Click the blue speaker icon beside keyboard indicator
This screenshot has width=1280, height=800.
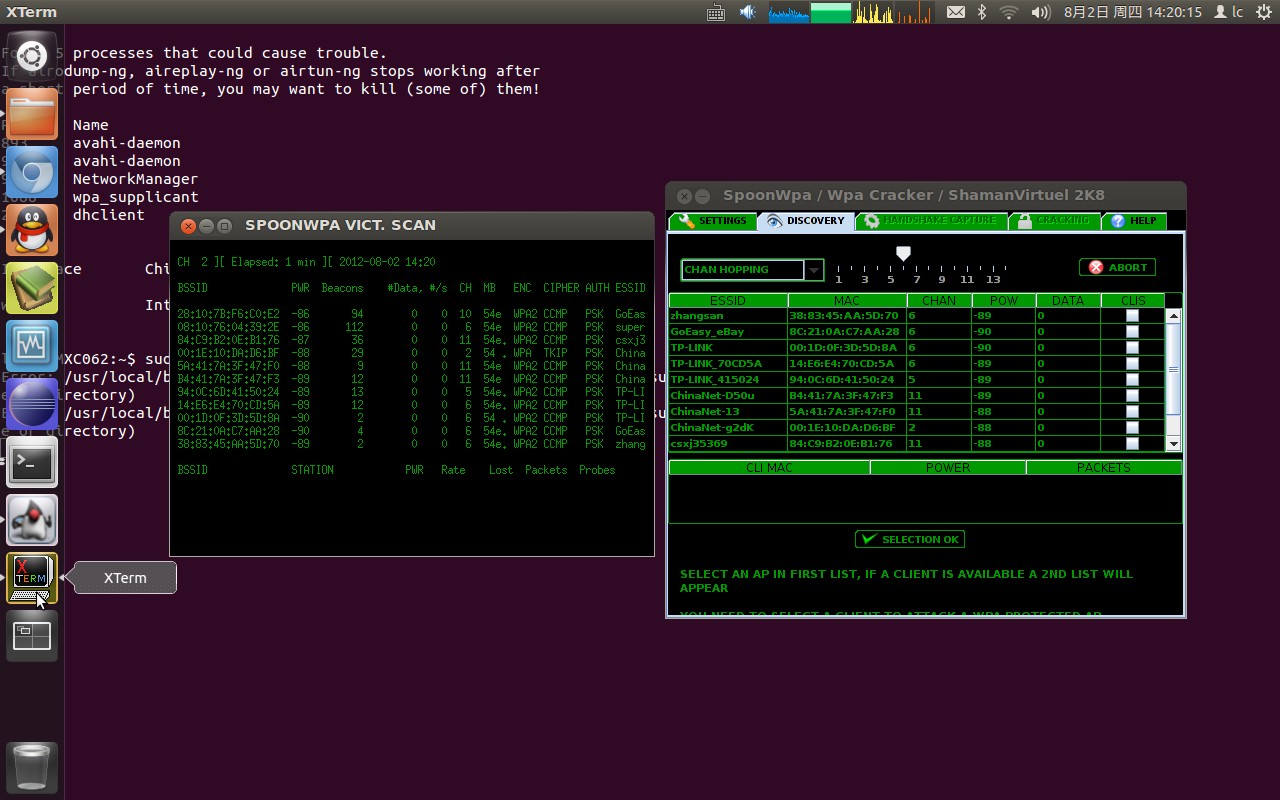point(747,12)
